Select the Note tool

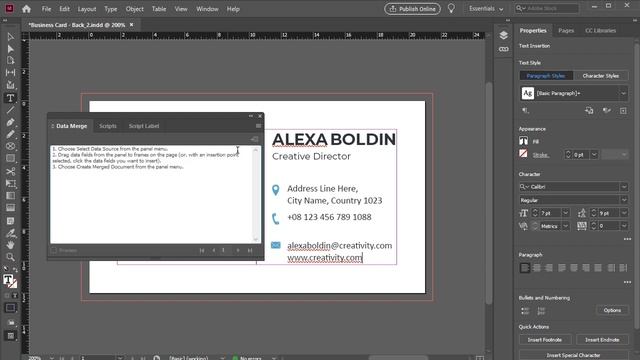pos(11,221)
